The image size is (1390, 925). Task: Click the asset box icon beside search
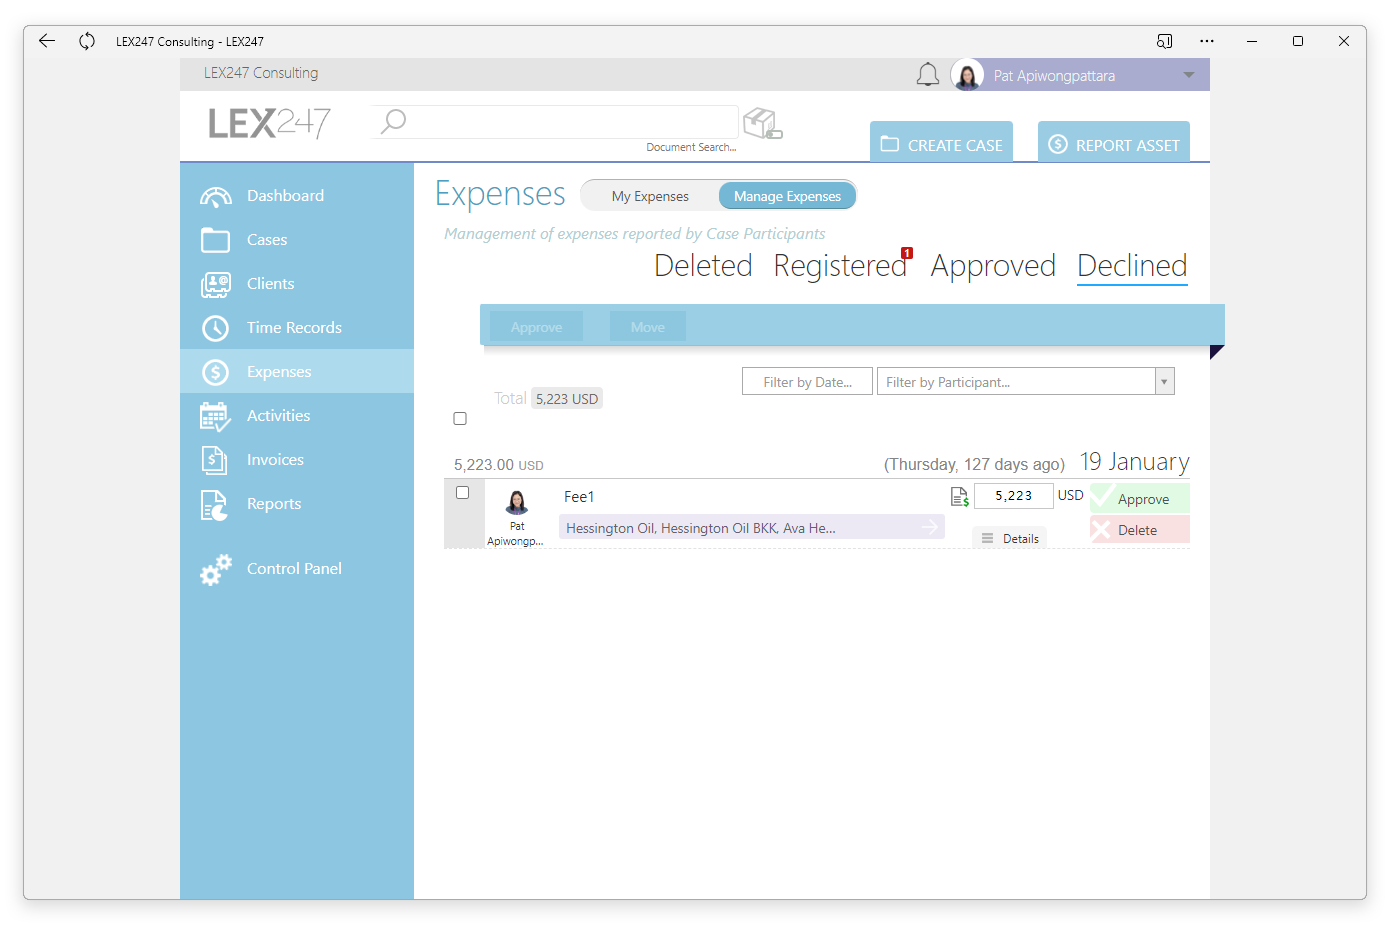point(763,124)
